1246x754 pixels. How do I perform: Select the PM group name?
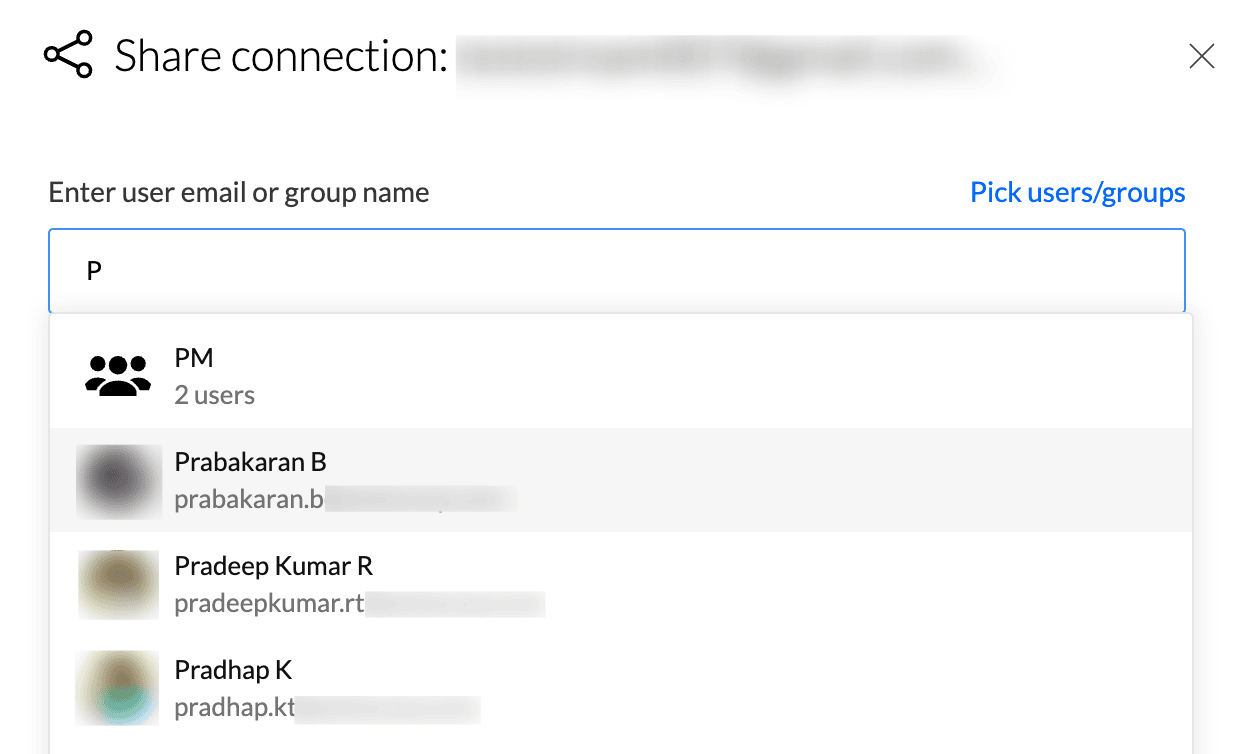click(x=194, y=358)
